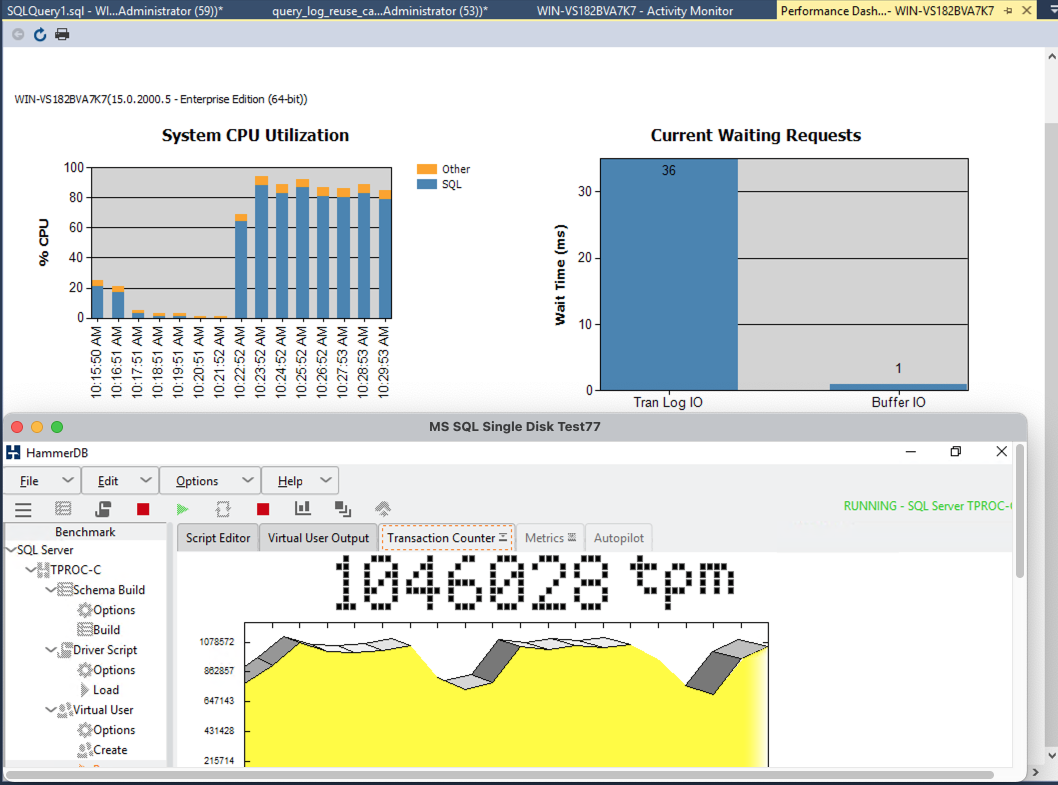Click the Buffer IO bar in the waiting chart
This screenshot has width=1058, height=785.
point(898,387)
